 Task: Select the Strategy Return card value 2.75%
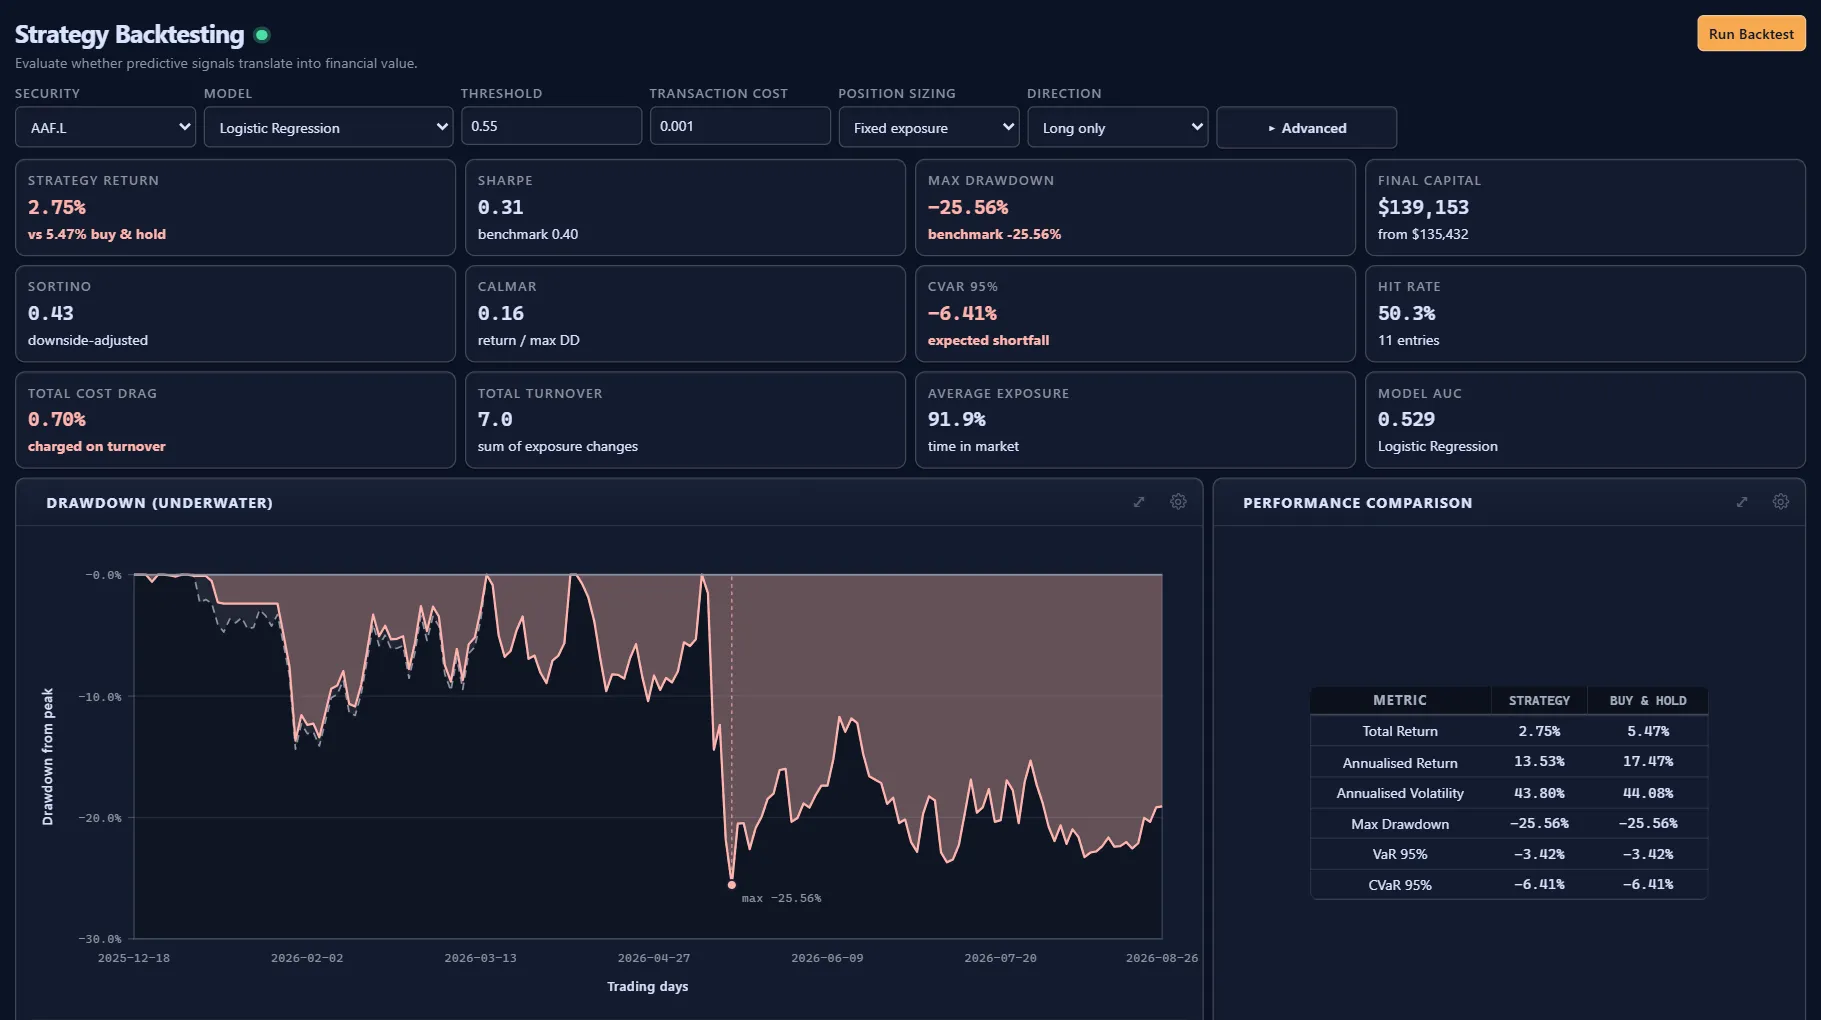pyautogui.click(x=57, y=207)
